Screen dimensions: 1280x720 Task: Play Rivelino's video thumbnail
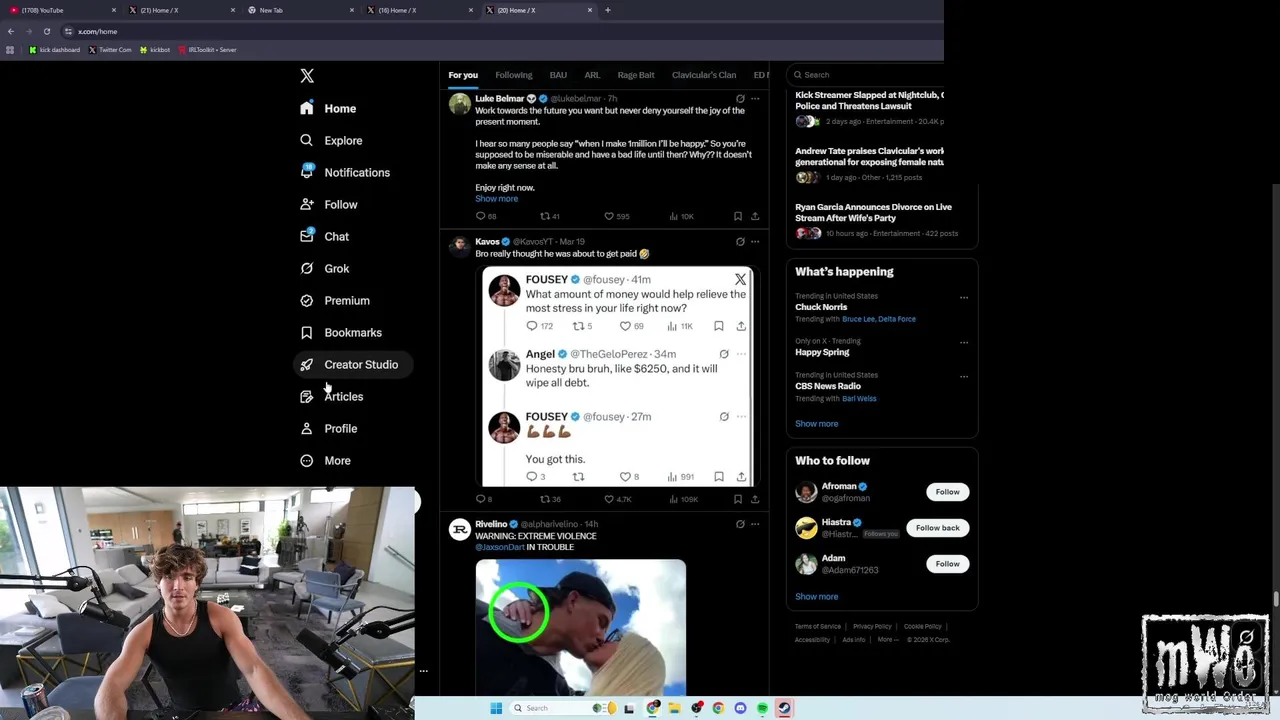581,627
